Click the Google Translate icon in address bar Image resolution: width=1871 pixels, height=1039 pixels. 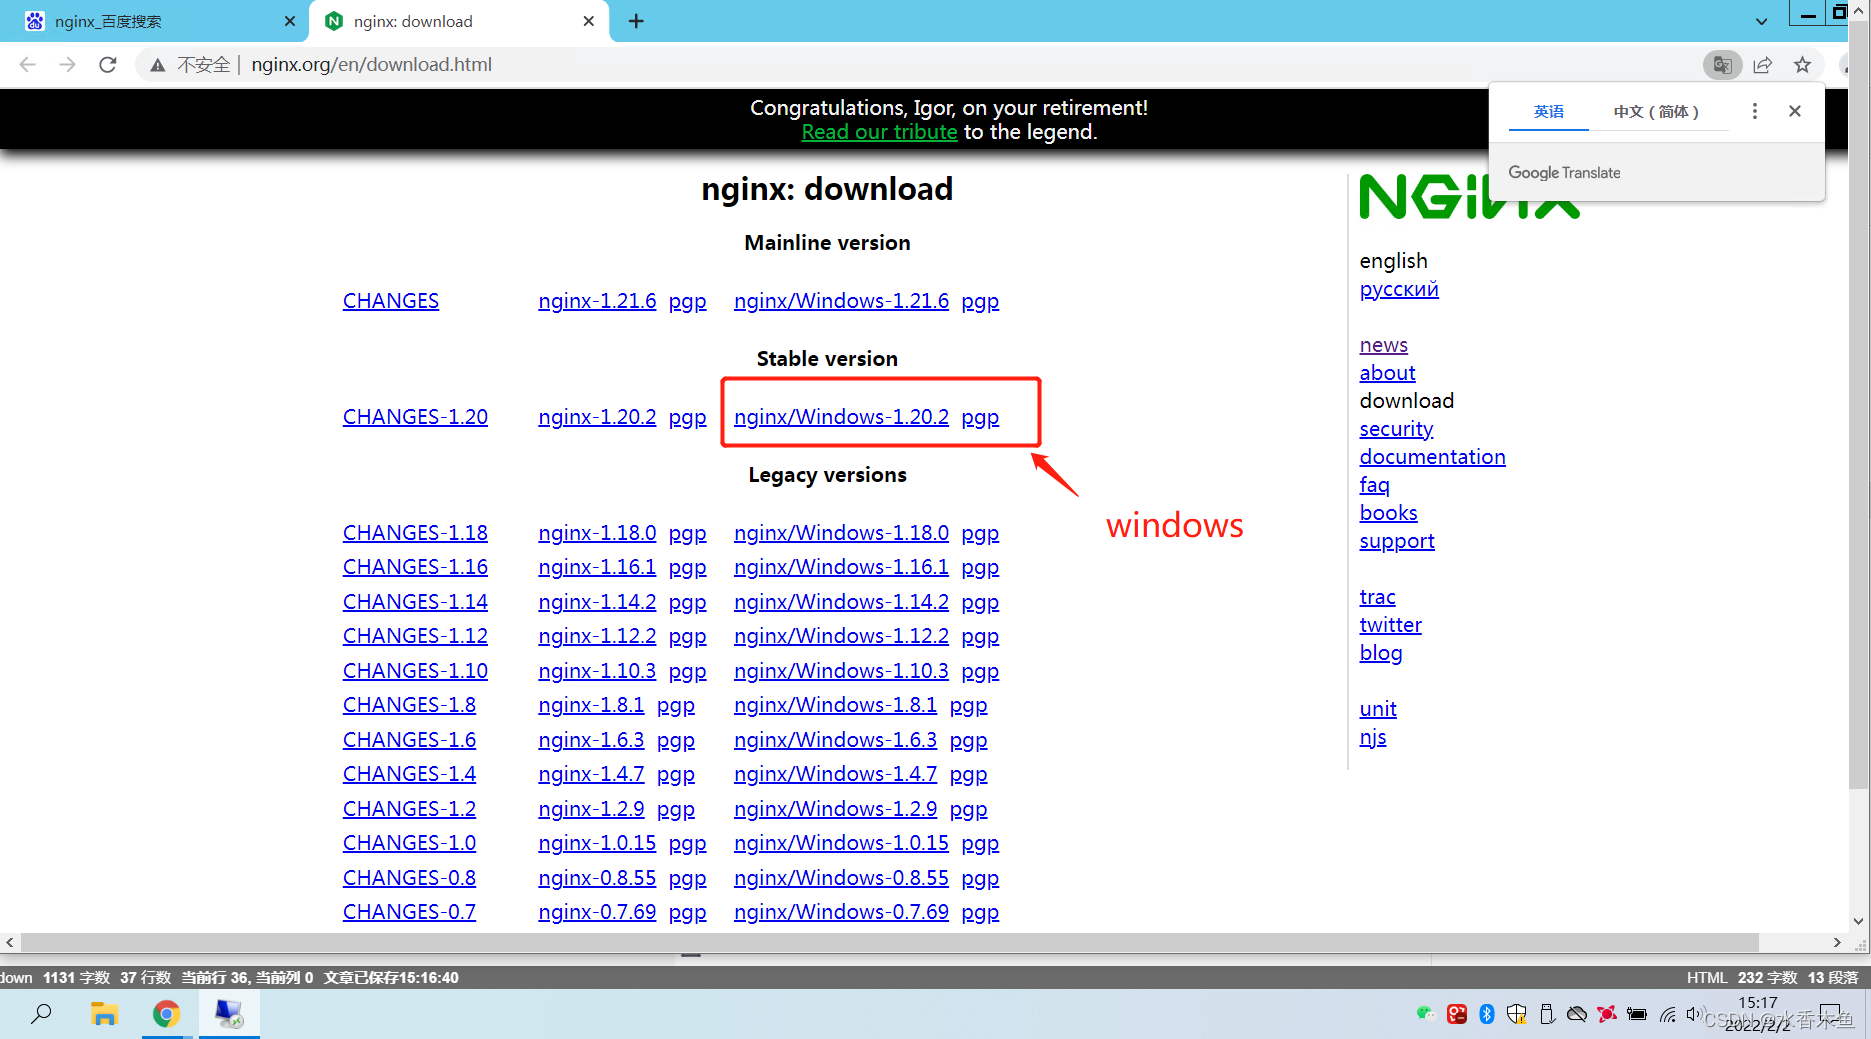[1722, 65]
